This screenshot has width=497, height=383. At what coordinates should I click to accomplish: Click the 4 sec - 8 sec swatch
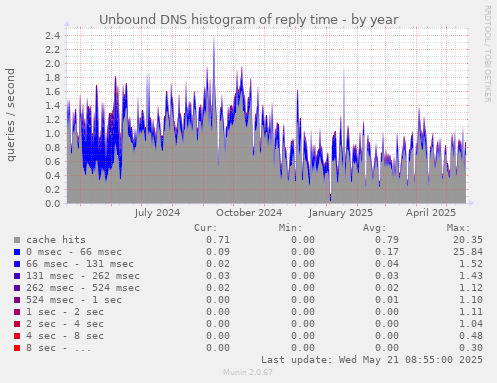pyautogui.click(x=17, y=336)
